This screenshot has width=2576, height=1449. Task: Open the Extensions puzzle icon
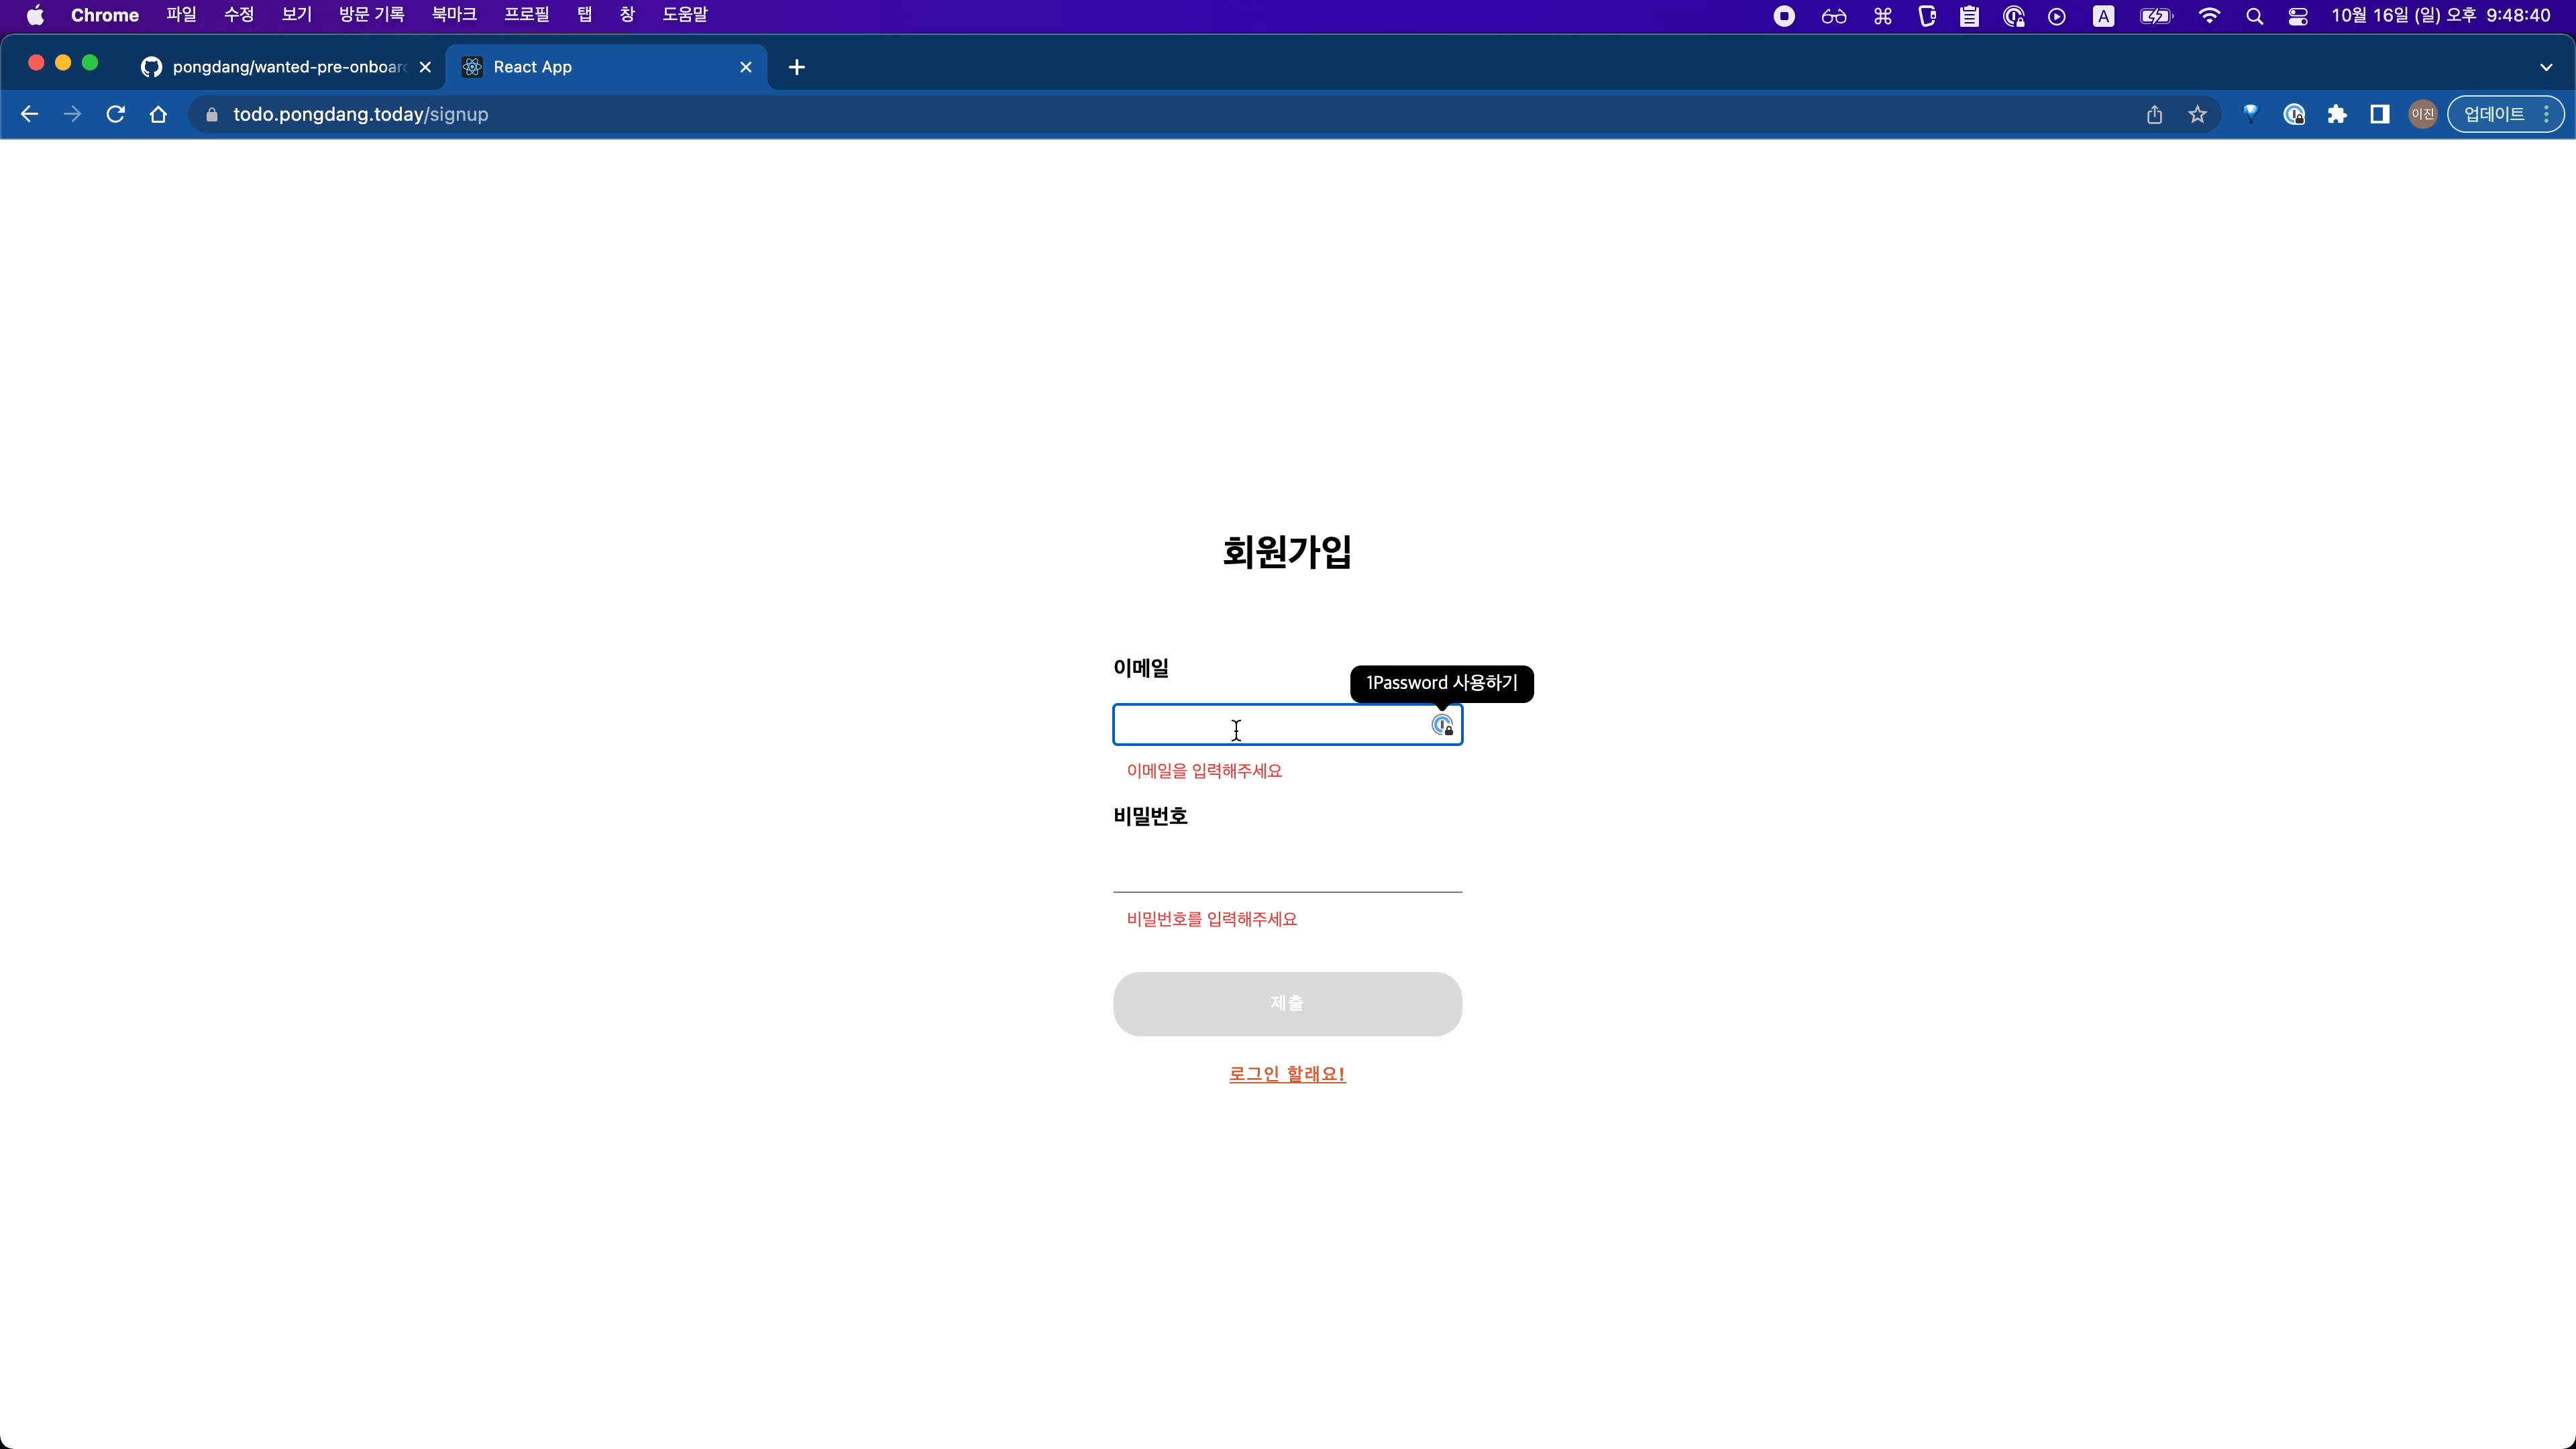coord(2337,114)
